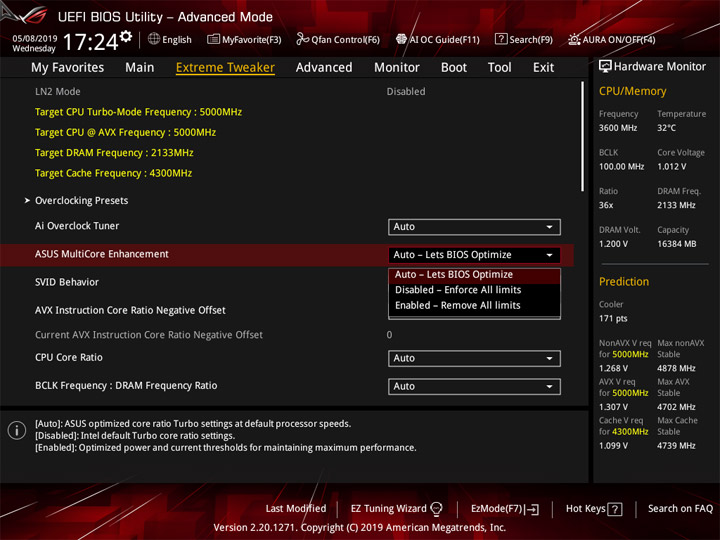This screenshot has width=720, height=540.
Task: Open the Monitor tab
Action: click(397, 68)
